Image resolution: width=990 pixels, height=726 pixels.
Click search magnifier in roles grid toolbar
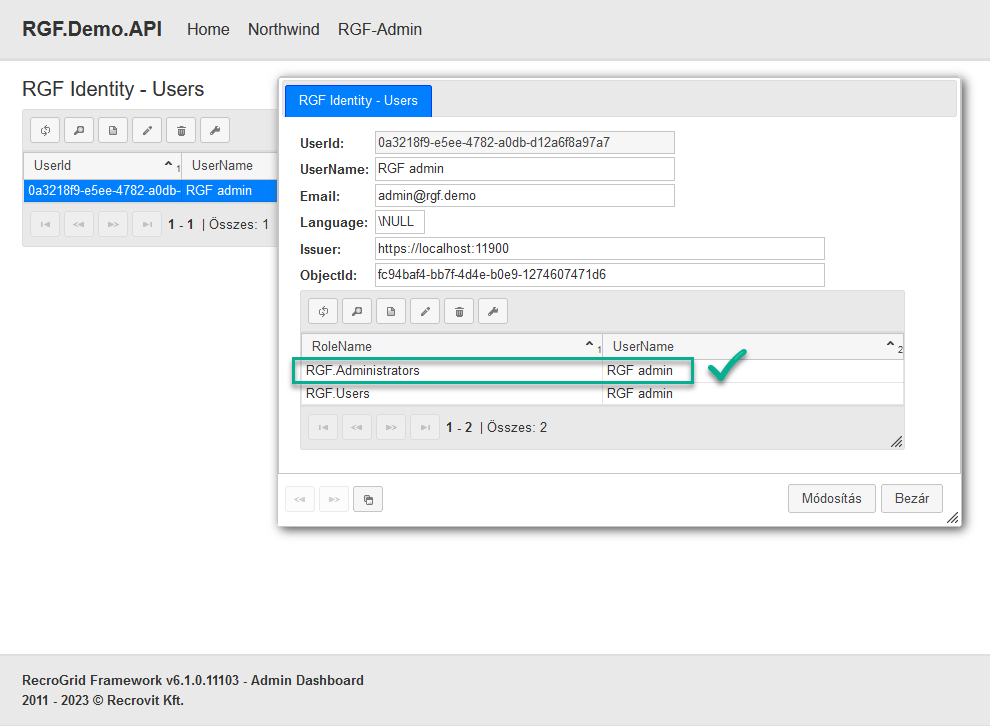[x=357, y=311]
